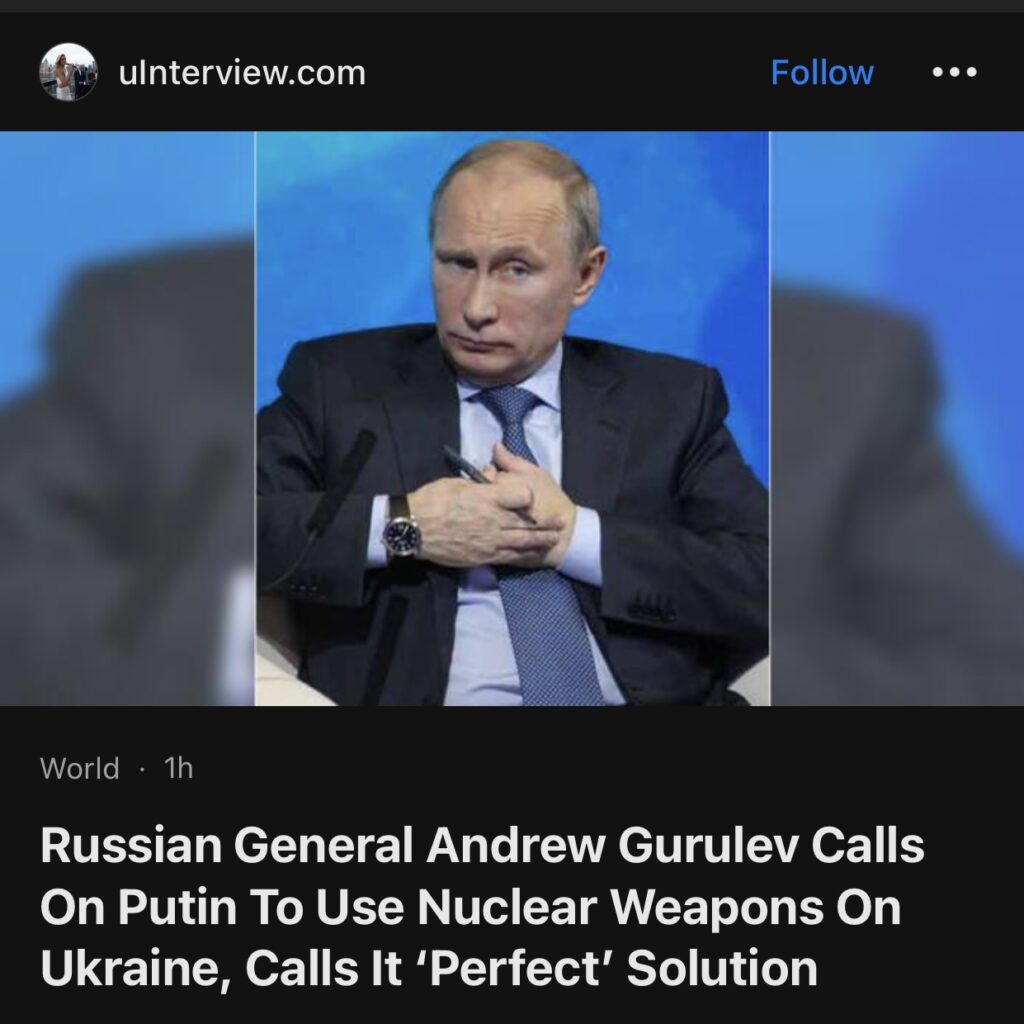Click the wristwatch in the article photo
Screen dimensions: 1024x1024
tap(401, 530)
